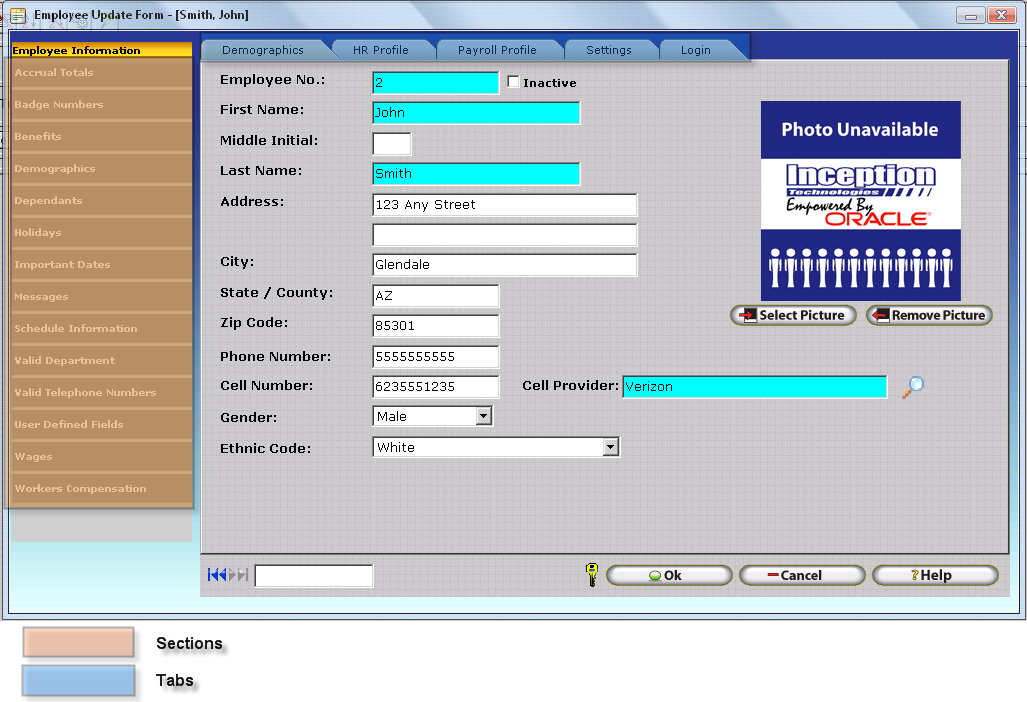Viewport: 1027px width, 702px height.
Task: Select the Login tab
Action: [696, 50]
